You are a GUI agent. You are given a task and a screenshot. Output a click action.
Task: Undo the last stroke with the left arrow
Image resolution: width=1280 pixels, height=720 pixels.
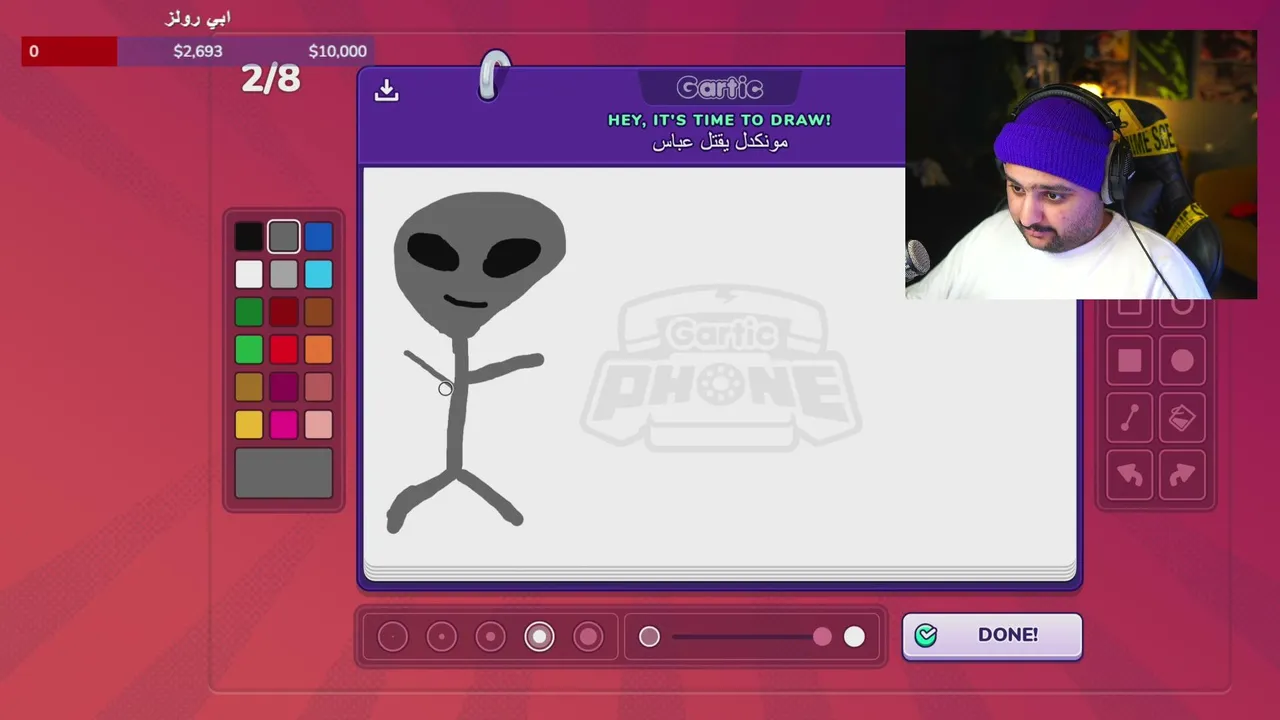[1129, 475]
